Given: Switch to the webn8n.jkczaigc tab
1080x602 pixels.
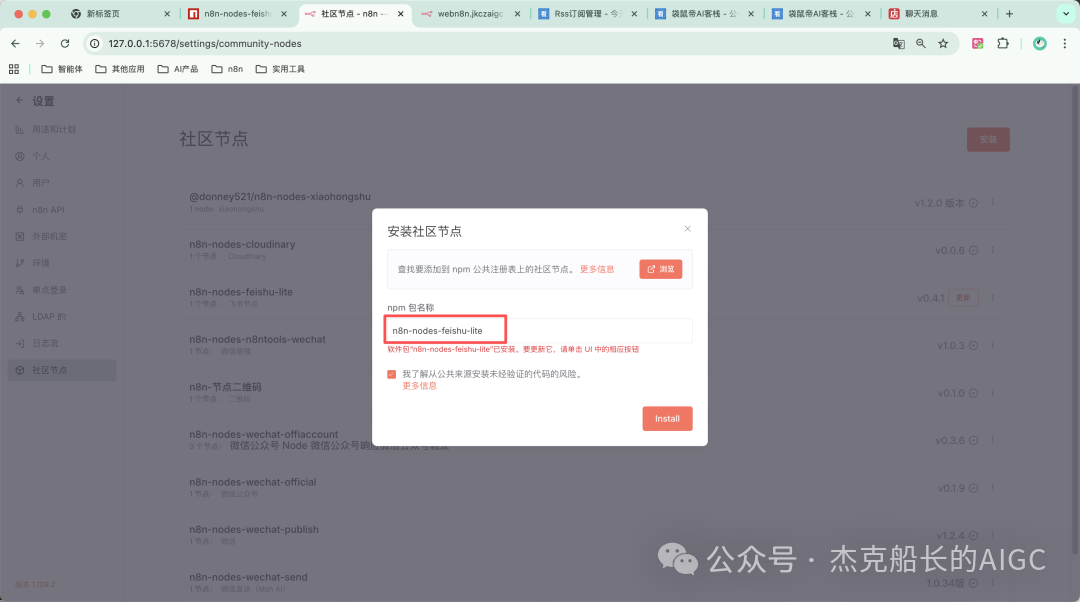Looking at the screenshot, I should (470, 14).
